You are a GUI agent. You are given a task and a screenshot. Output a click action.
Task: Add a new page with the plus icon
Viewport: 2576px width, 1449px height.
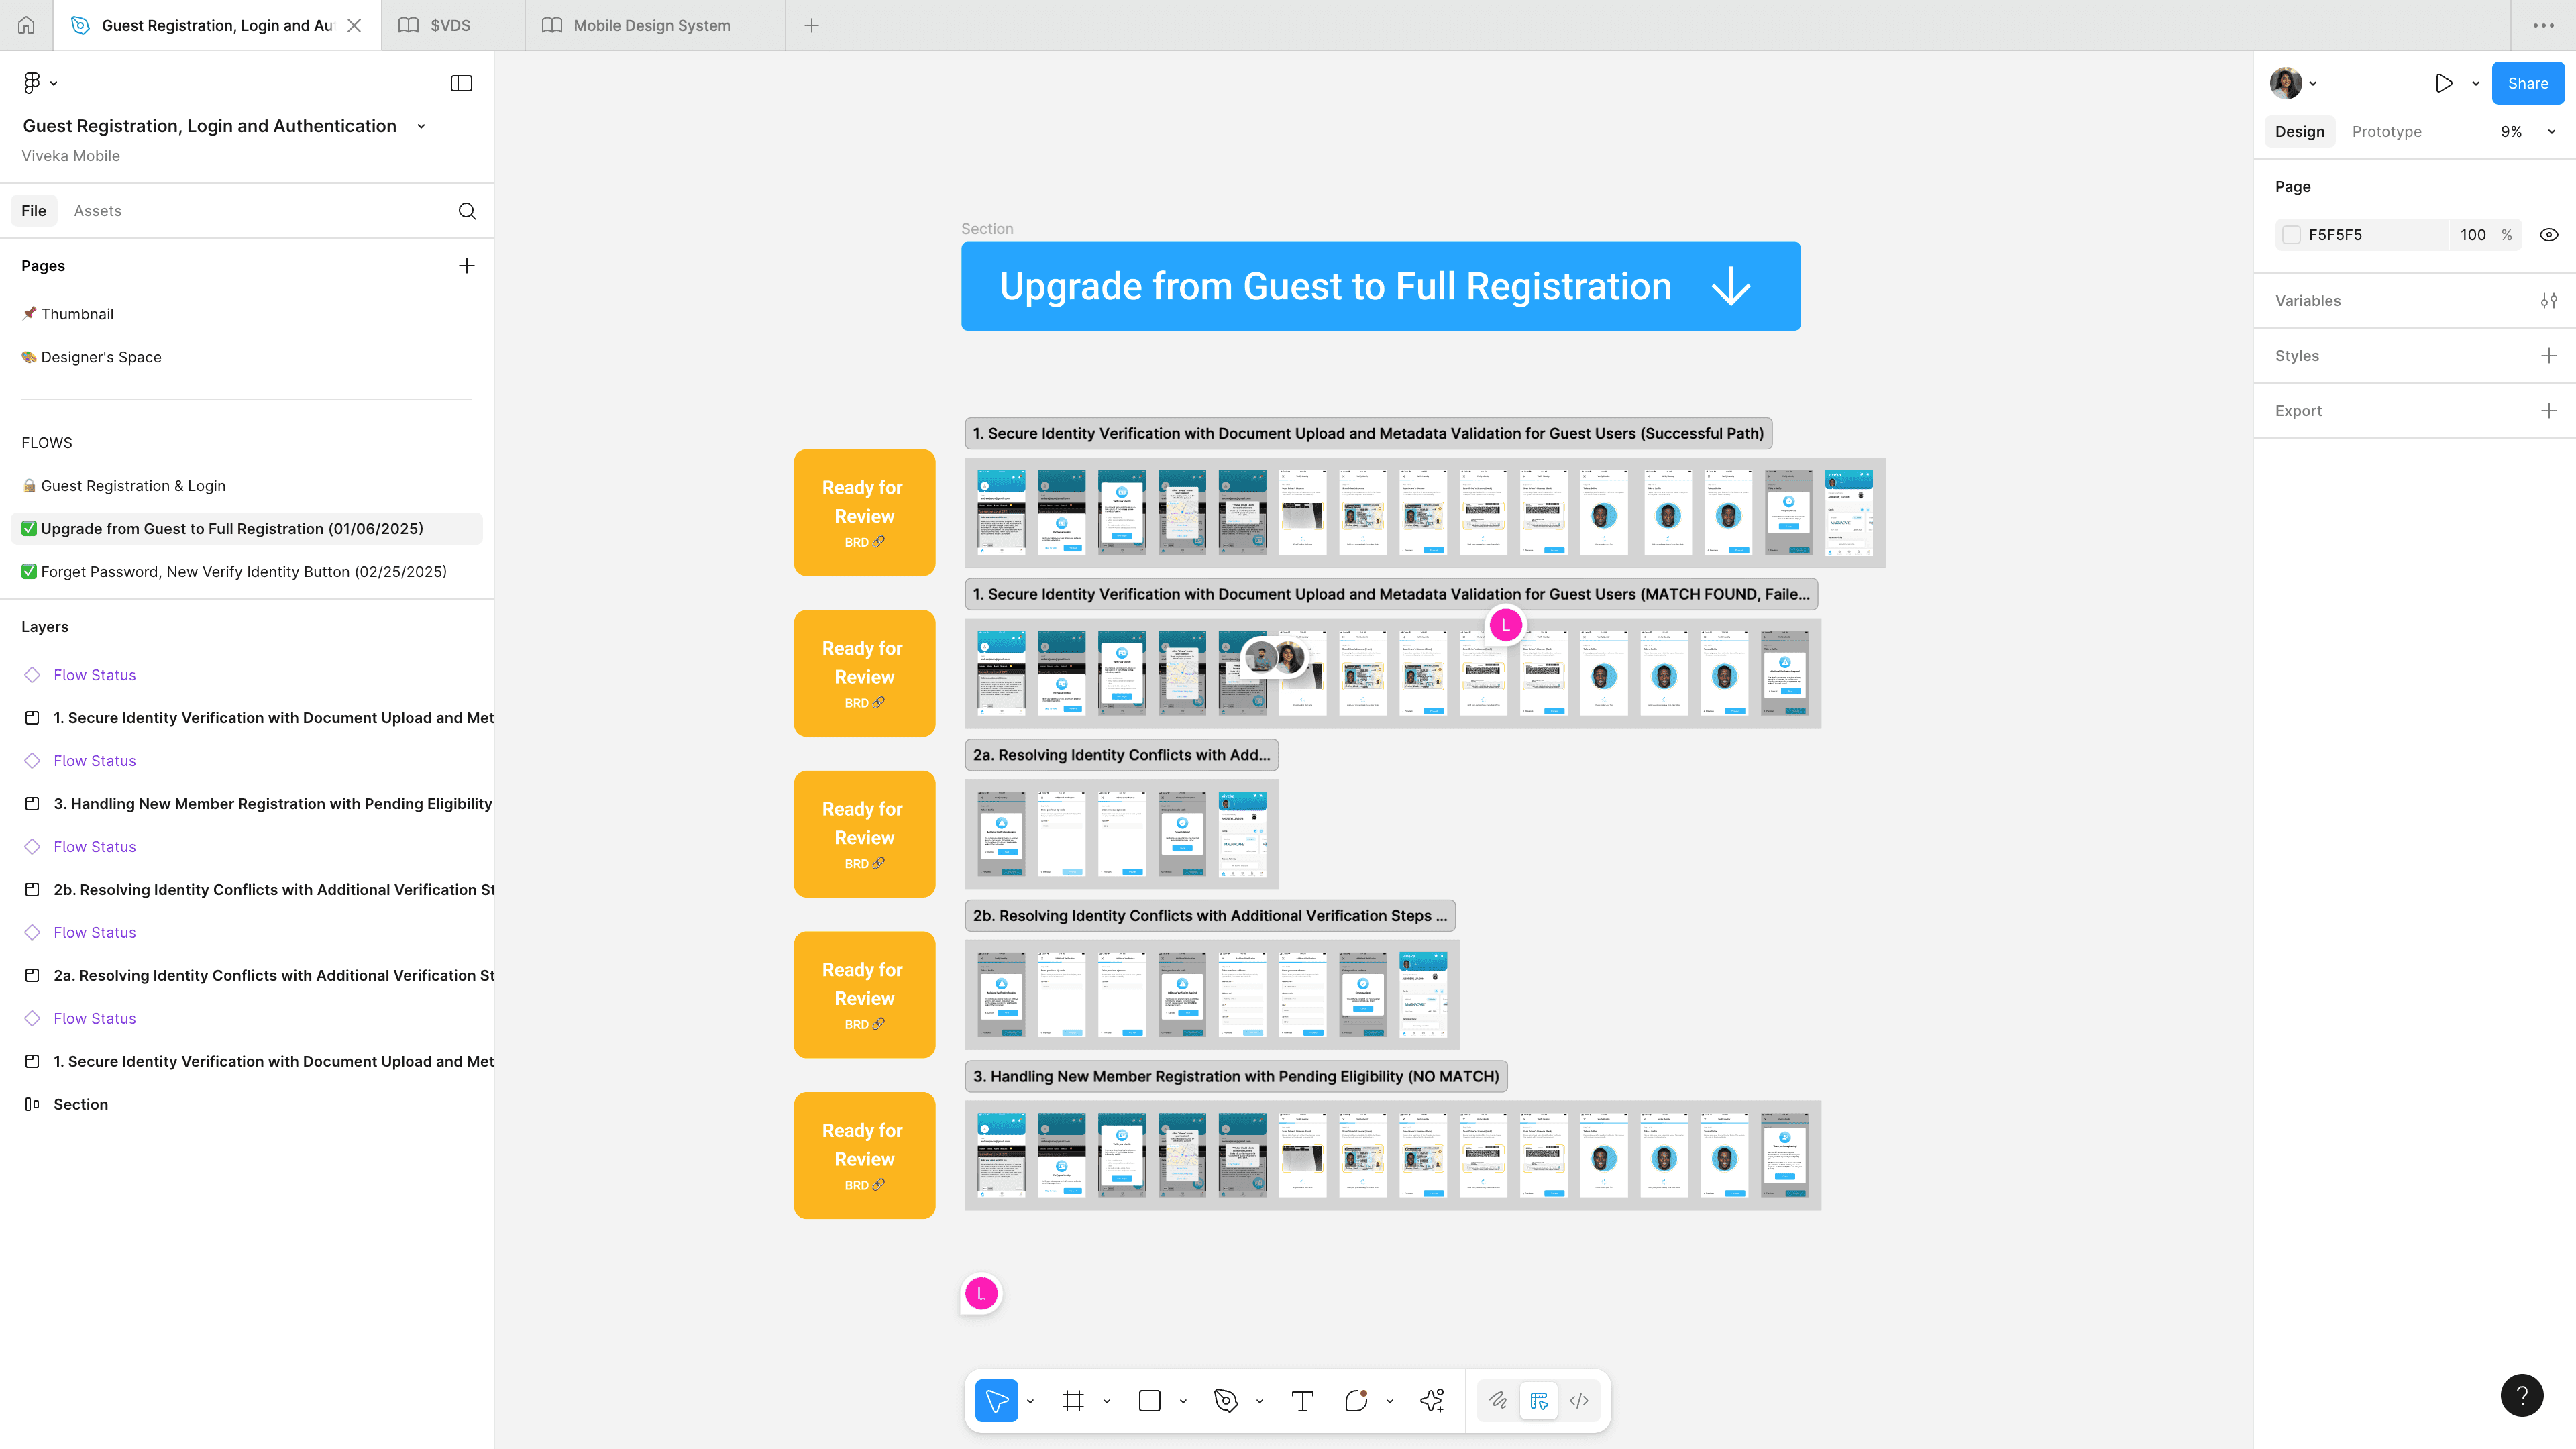pyautogui.click(x=467, y=266)
